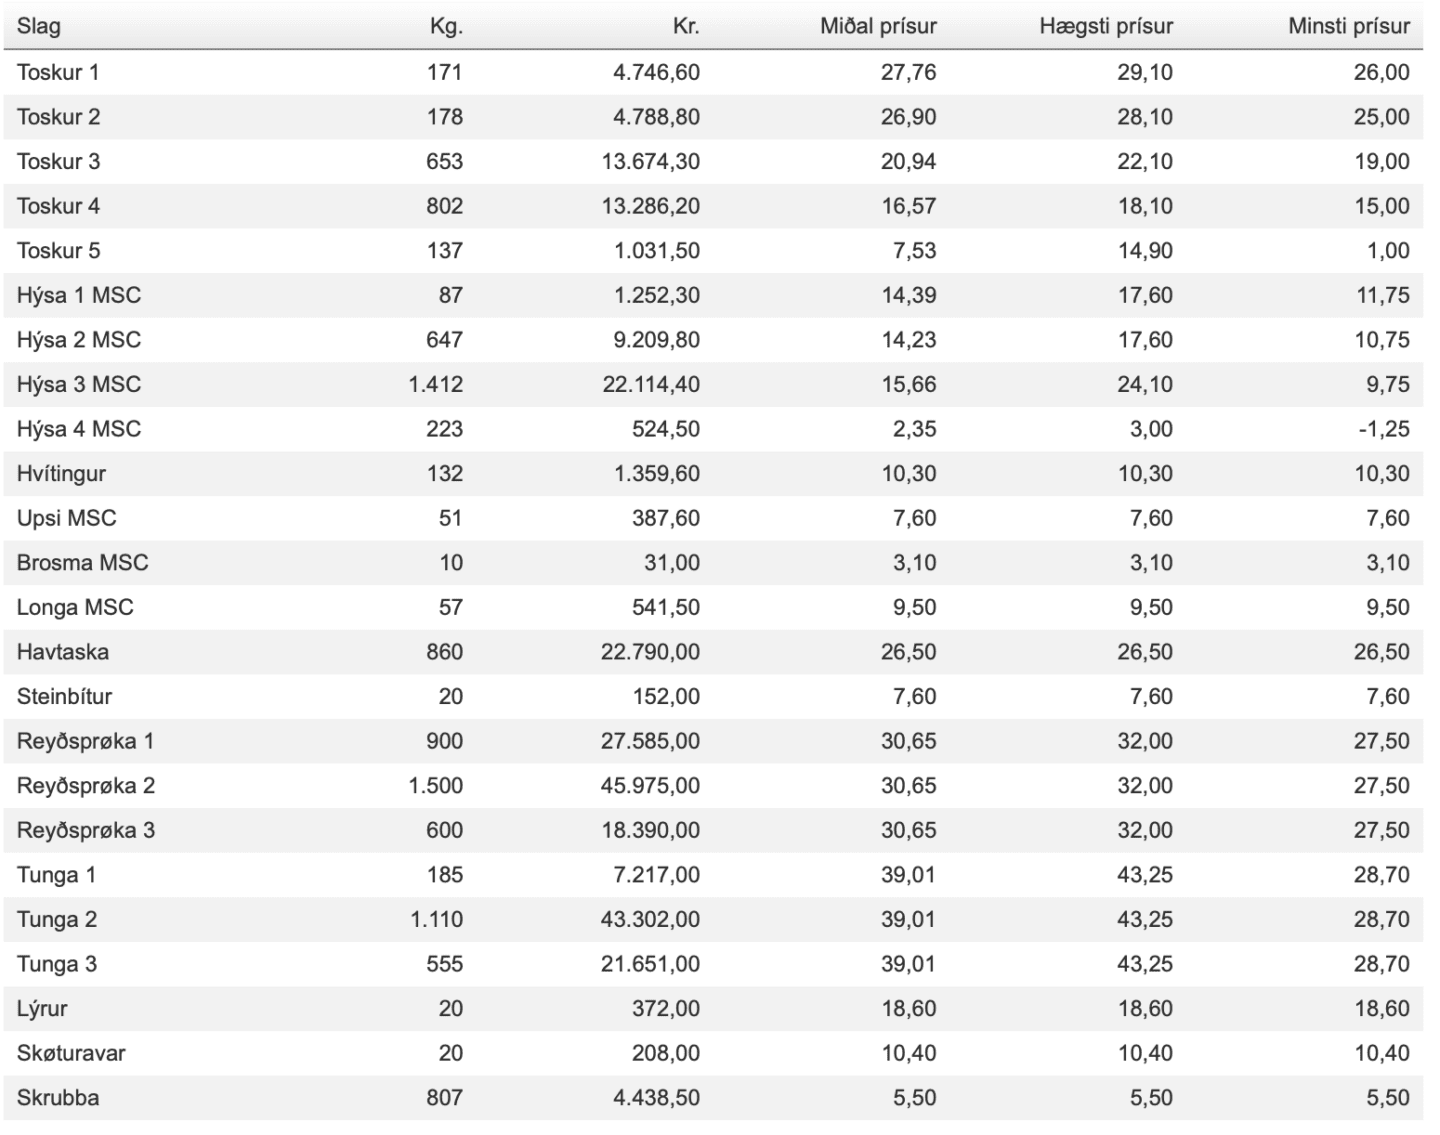The height and width of the screenshot is (1135, 1440).
Task: Click the Skrubba row label
Action: (58, 1098)
